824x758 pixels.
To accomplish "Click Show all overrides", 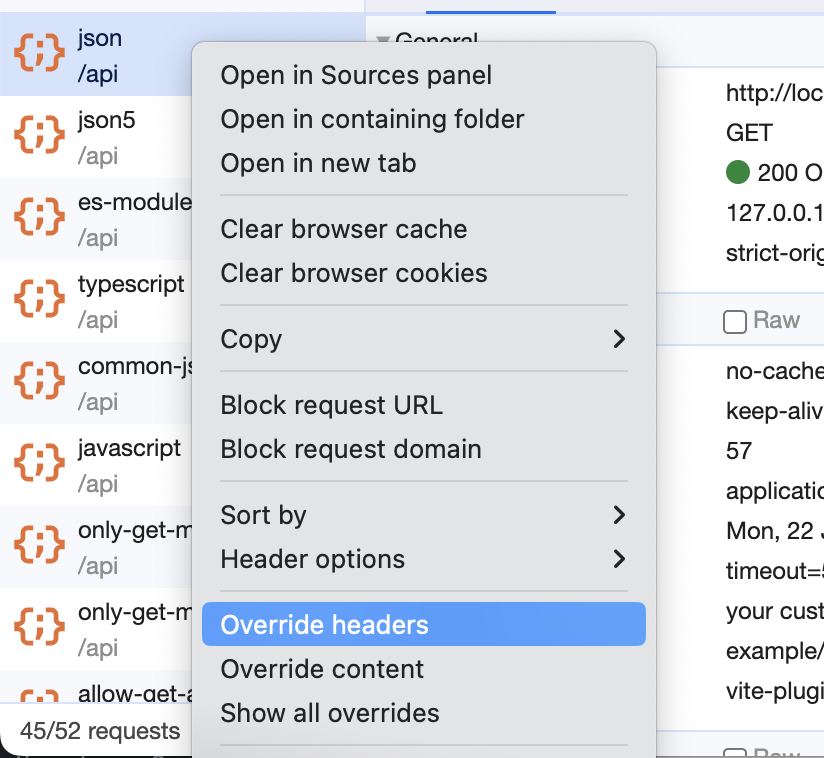I will click(329, 713).
